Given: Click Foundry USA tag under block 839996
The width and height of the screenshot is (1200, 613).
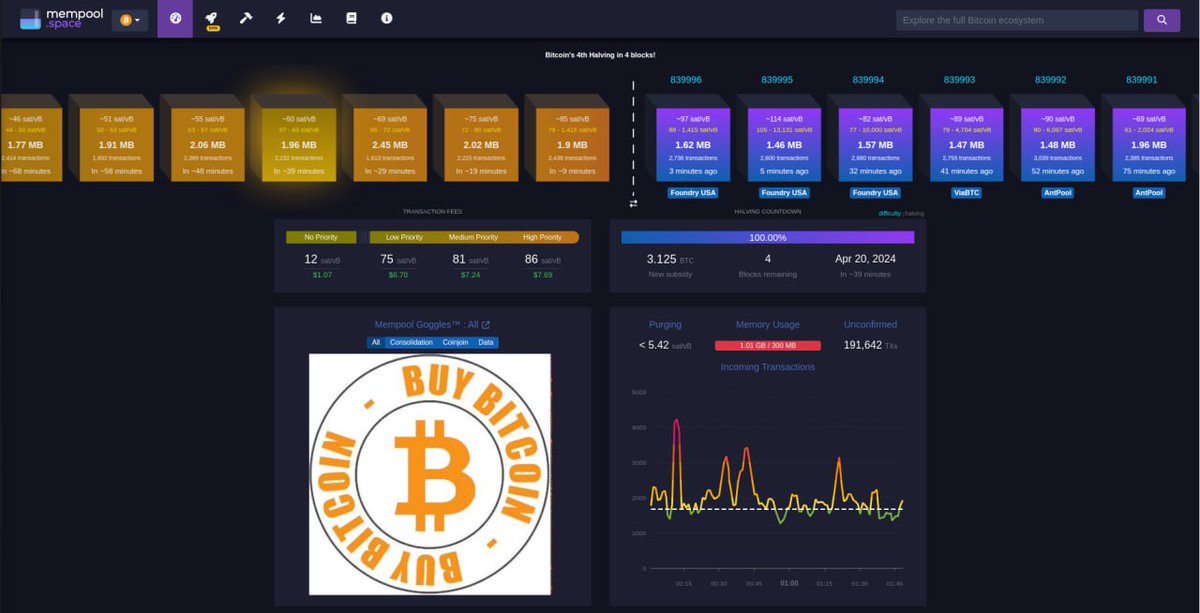Looking at the screenshot, I should click(x=693, y=193).
